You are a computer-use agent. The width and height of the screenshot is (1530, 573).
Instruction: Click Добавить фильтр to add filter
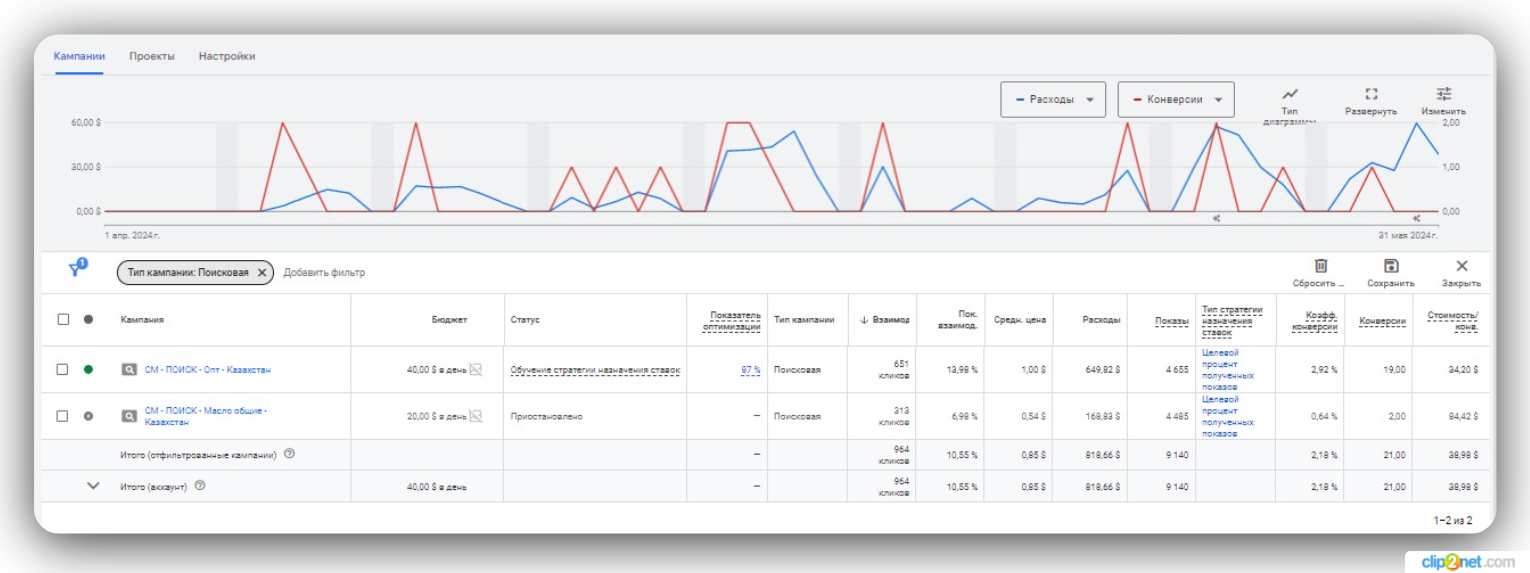324,272
